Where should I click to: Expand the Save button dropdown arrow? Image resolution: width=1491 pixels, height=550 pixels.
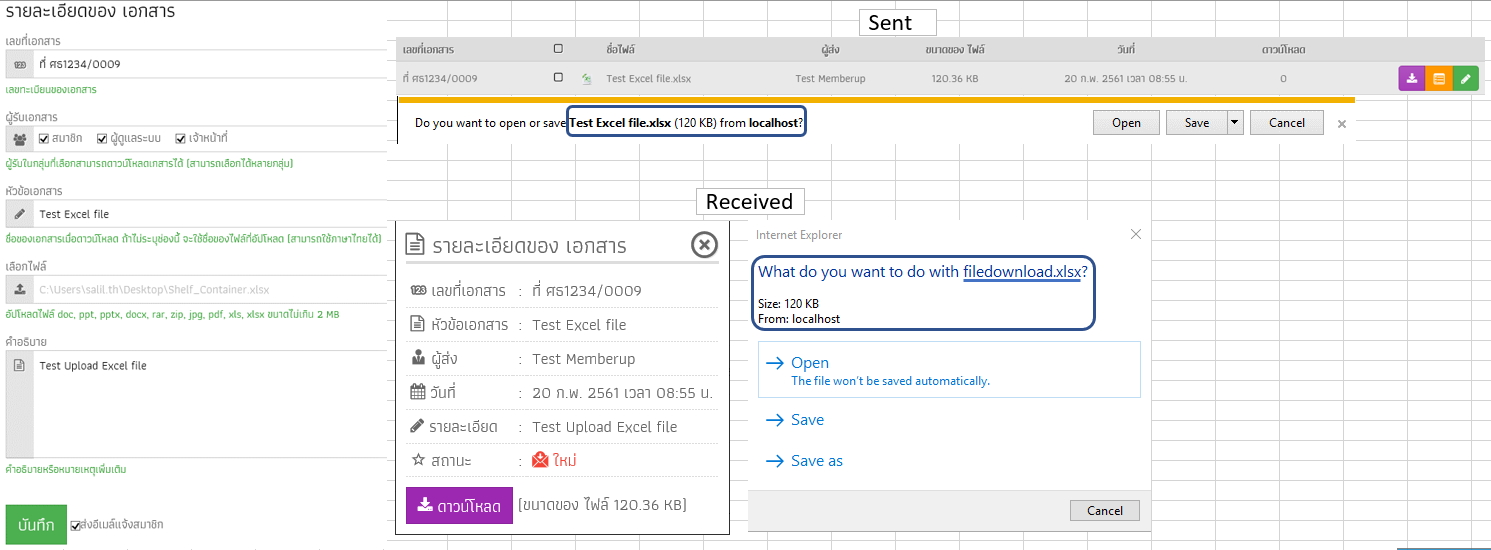[x=1235, y=123]
